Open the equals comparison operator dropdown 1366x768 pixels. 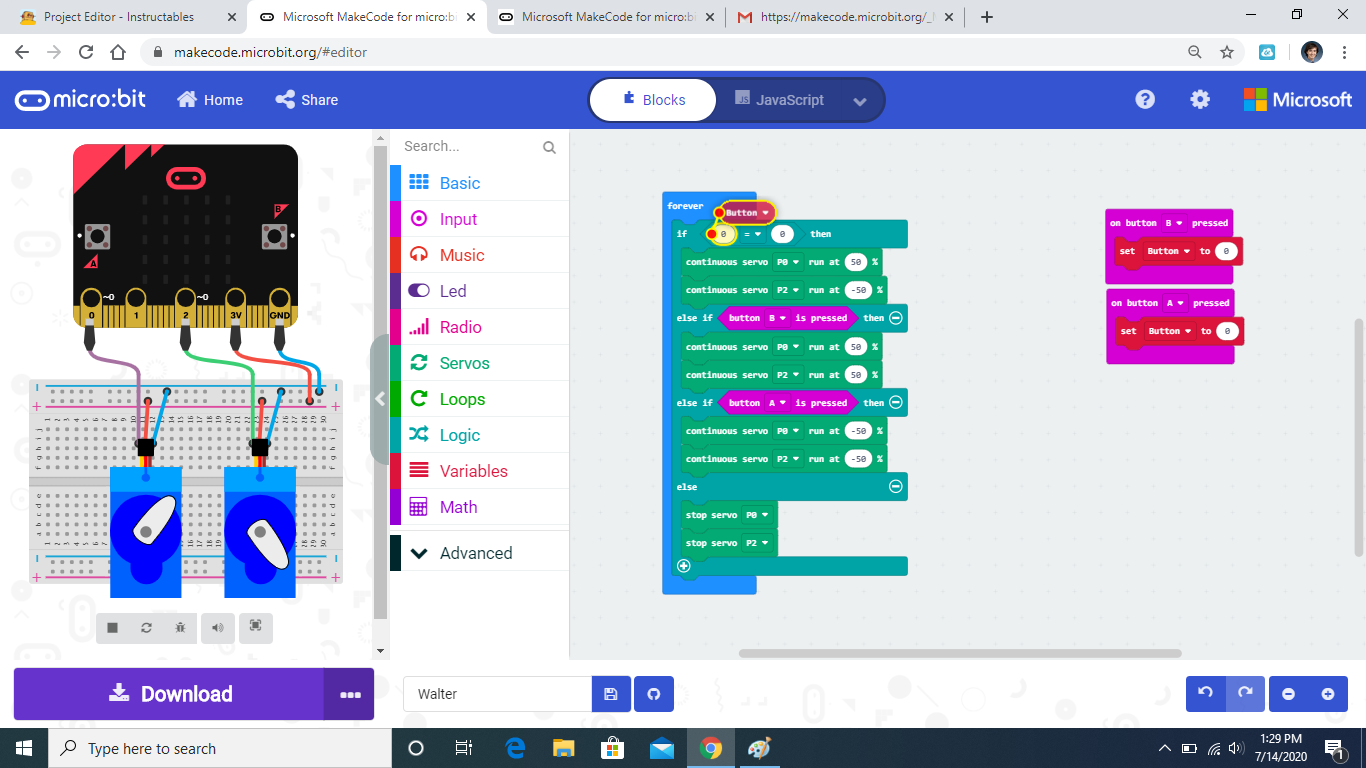point(754,234)
